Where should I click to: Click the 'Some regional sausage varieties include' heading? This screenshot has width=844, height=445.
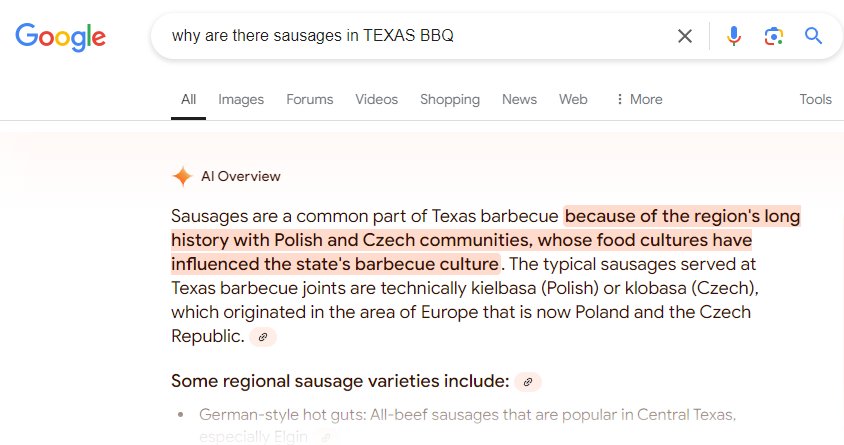tap(340, 381)
